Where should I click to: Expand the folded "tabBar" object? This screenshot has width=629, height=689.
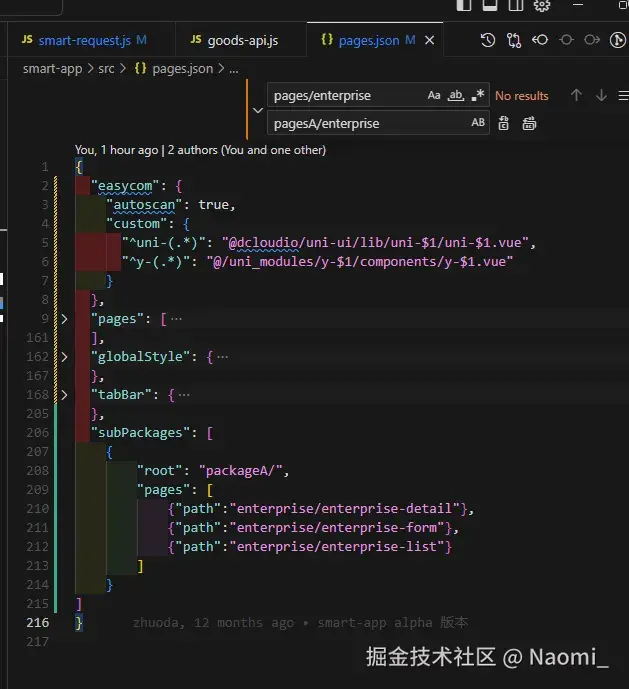pos(64,395)
